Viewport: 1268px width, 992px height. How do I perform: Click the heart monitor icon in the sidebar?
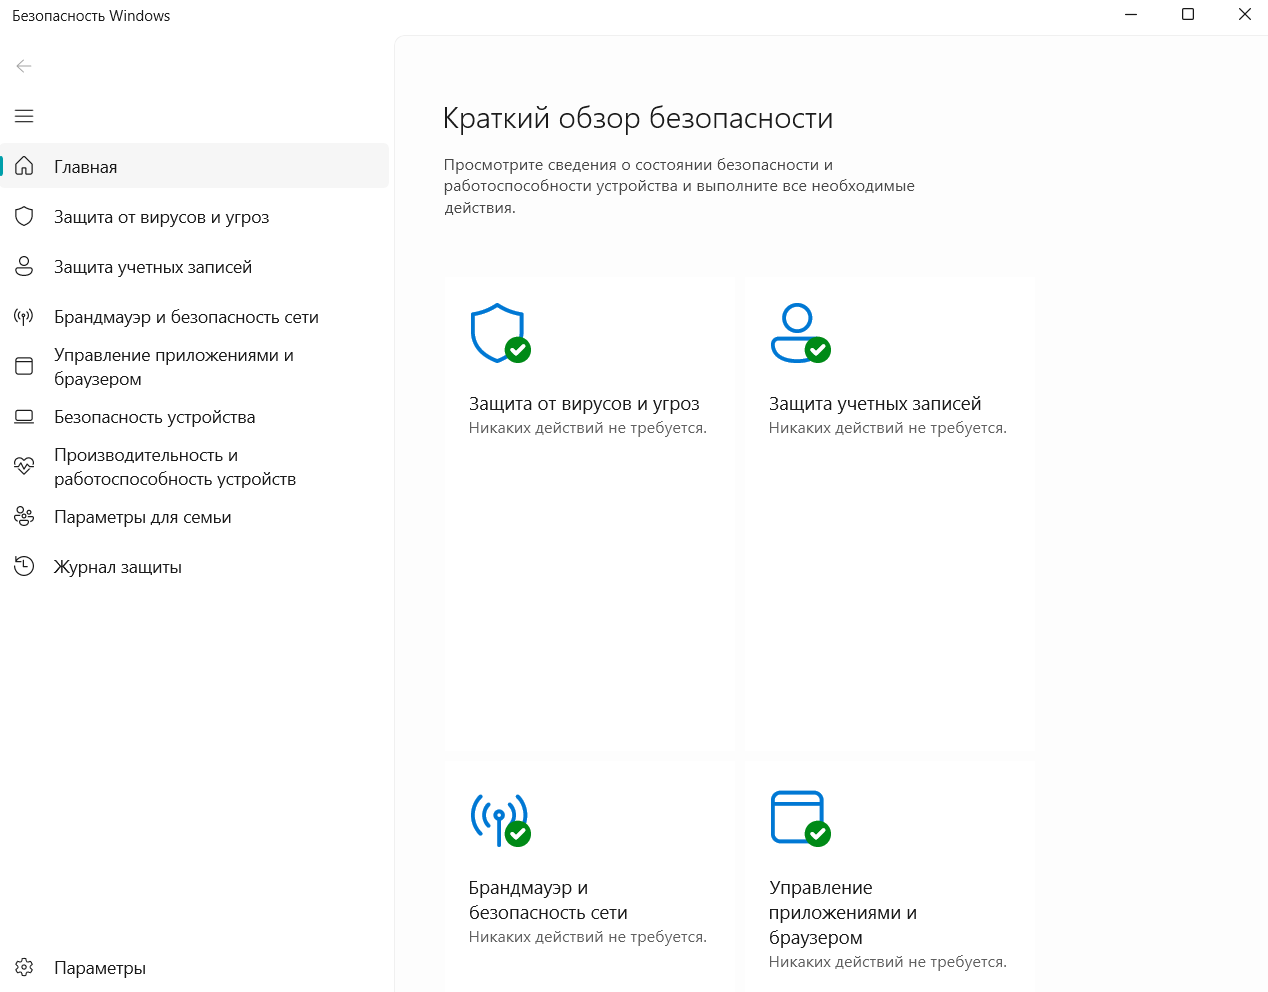(x=24, y=466)
